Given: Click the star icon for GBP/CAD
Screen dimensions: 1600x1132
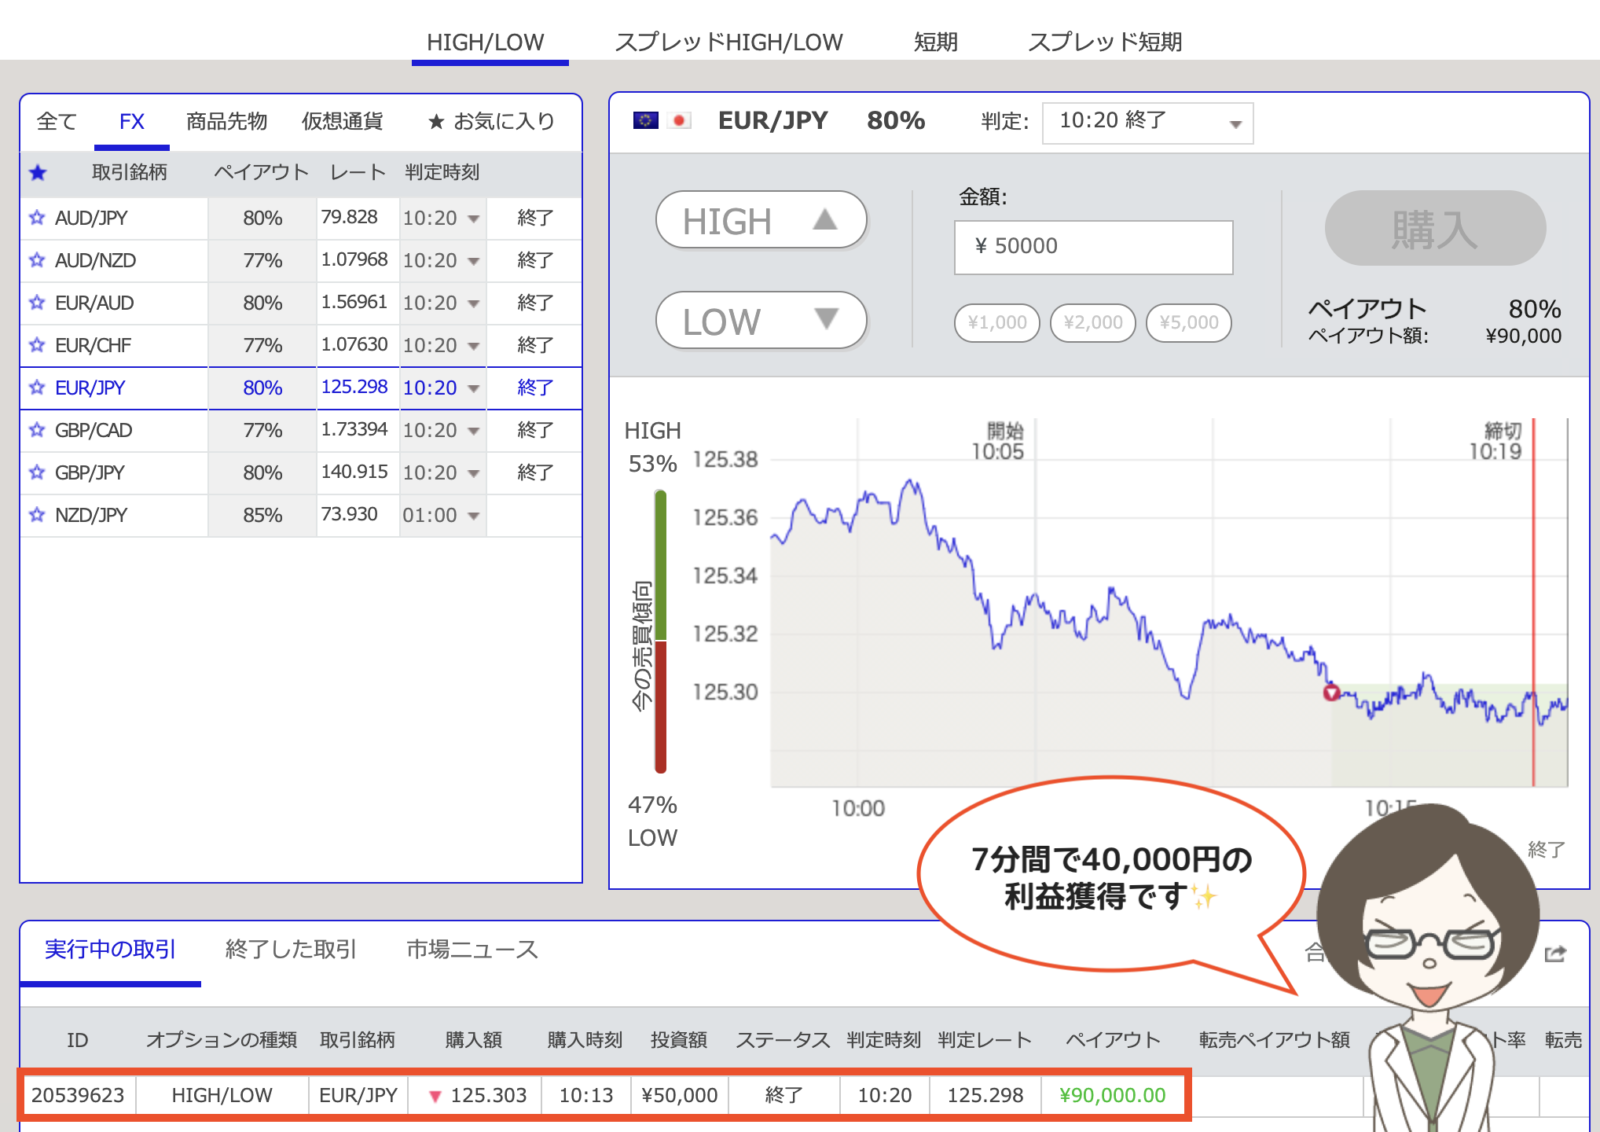Looking at the screenshot, I should (x=37, y=430).
